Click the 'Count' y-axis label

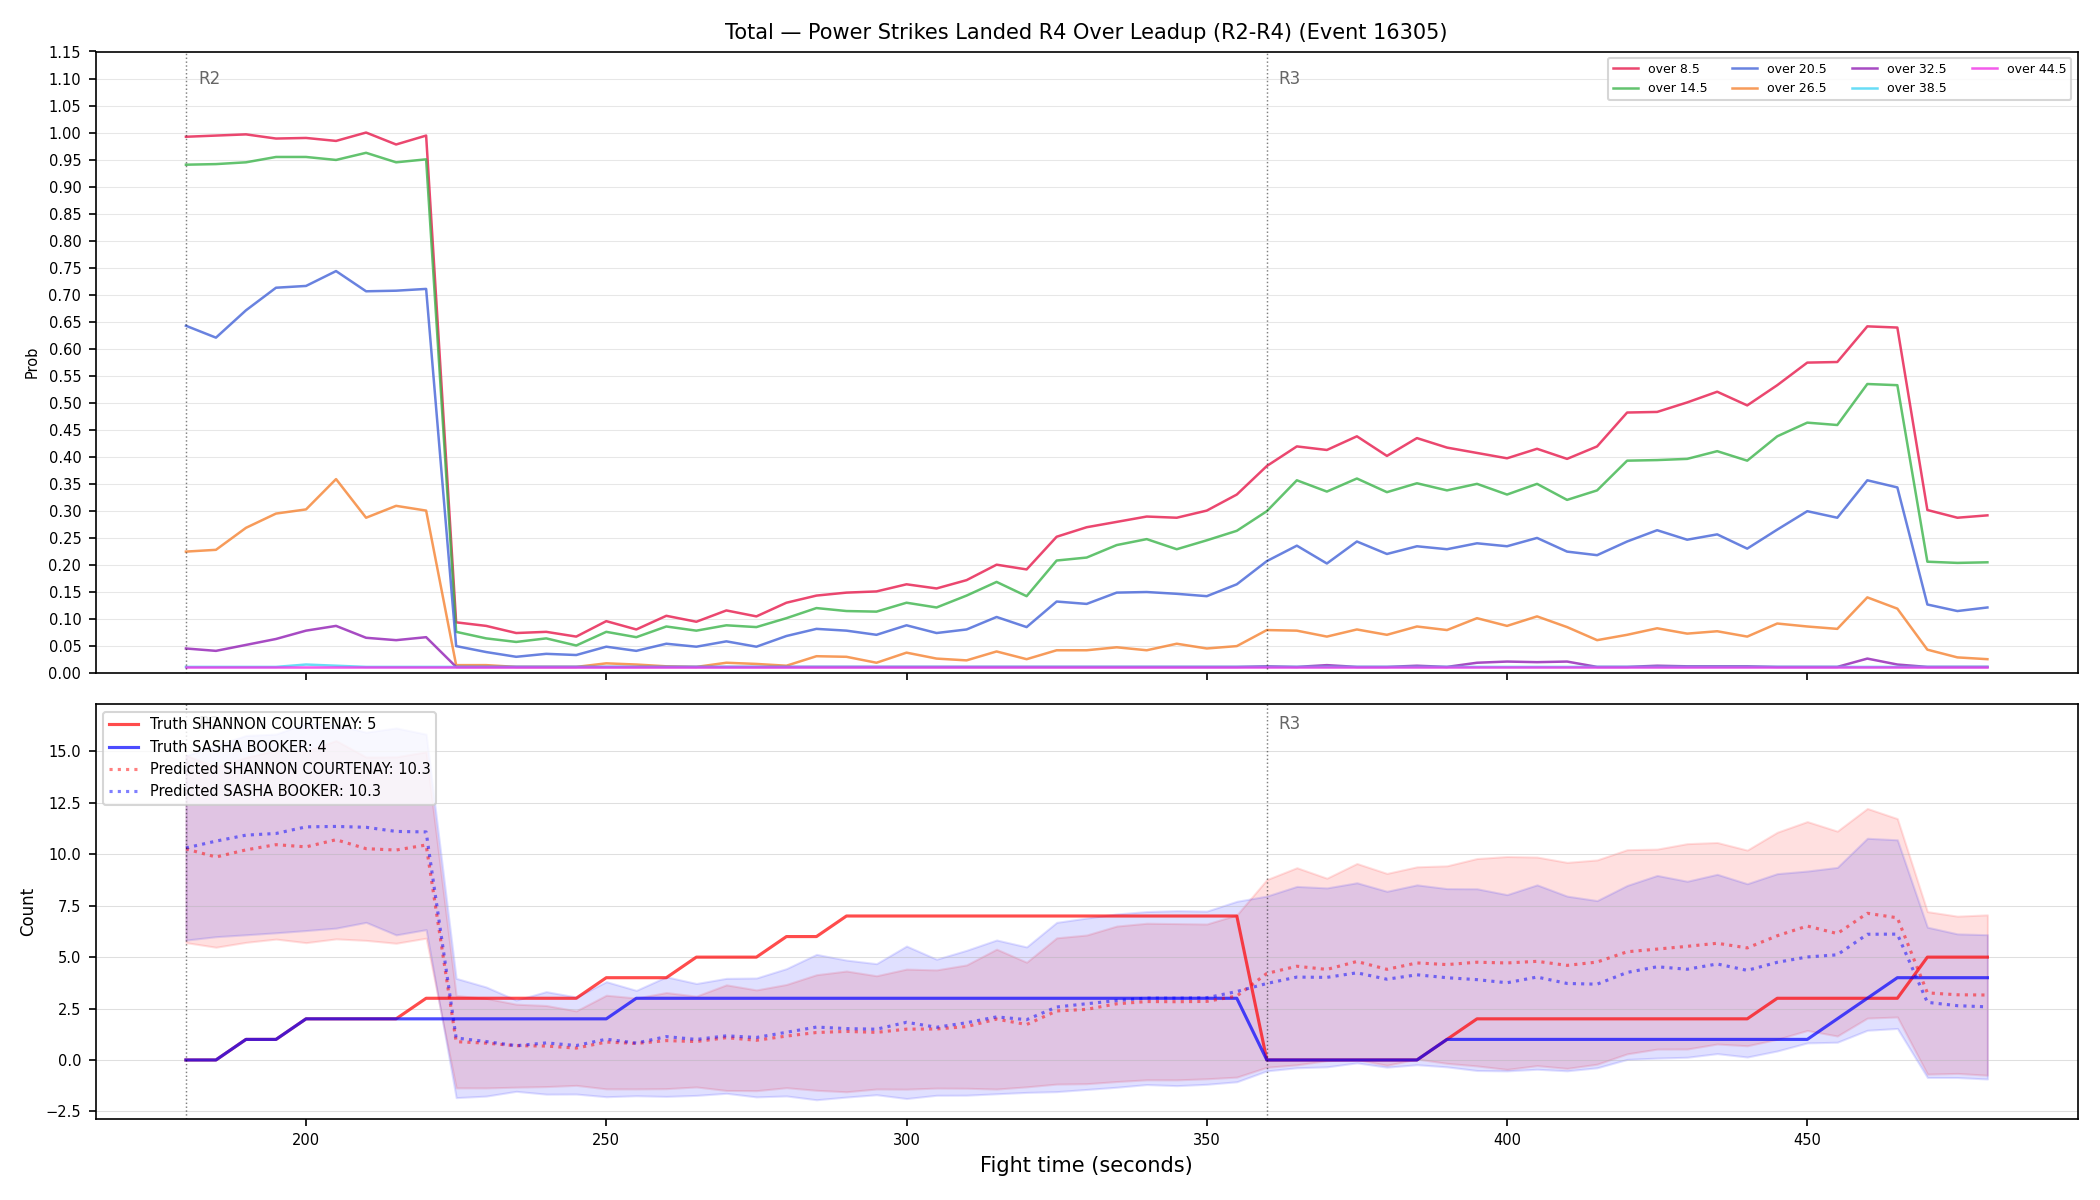(x=27, y=912)
